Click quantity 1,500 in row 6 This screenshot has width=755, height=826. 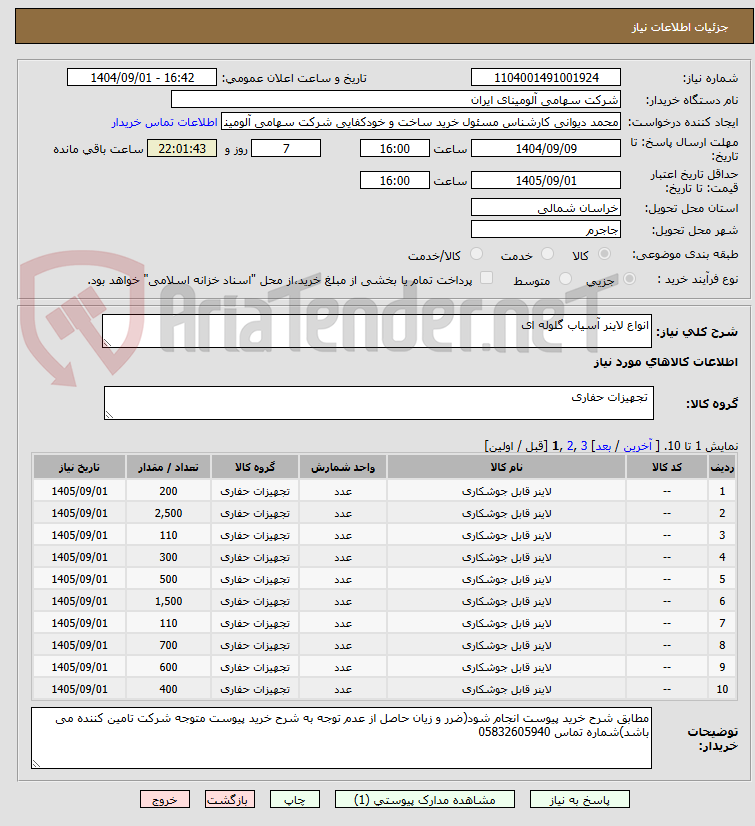(x=169, y=601)
